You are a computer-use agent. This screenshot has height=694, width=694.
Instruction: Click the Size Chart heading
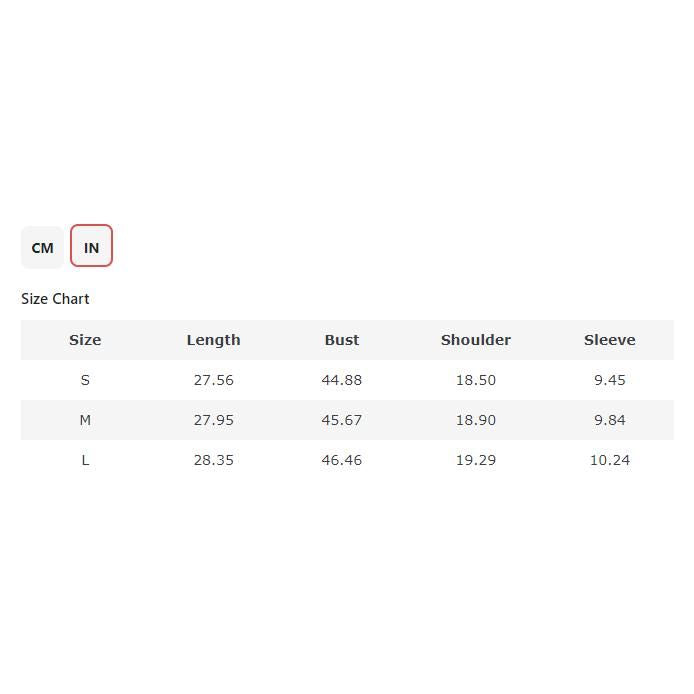click(55, 299)
